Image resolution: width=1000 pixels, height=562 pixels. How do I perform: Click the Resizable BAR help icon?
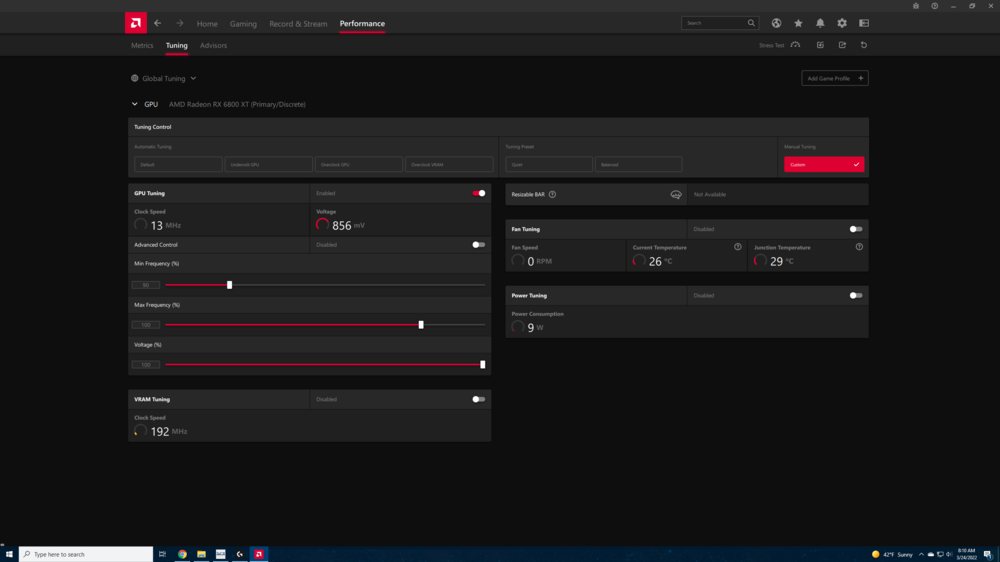point(552,195)
